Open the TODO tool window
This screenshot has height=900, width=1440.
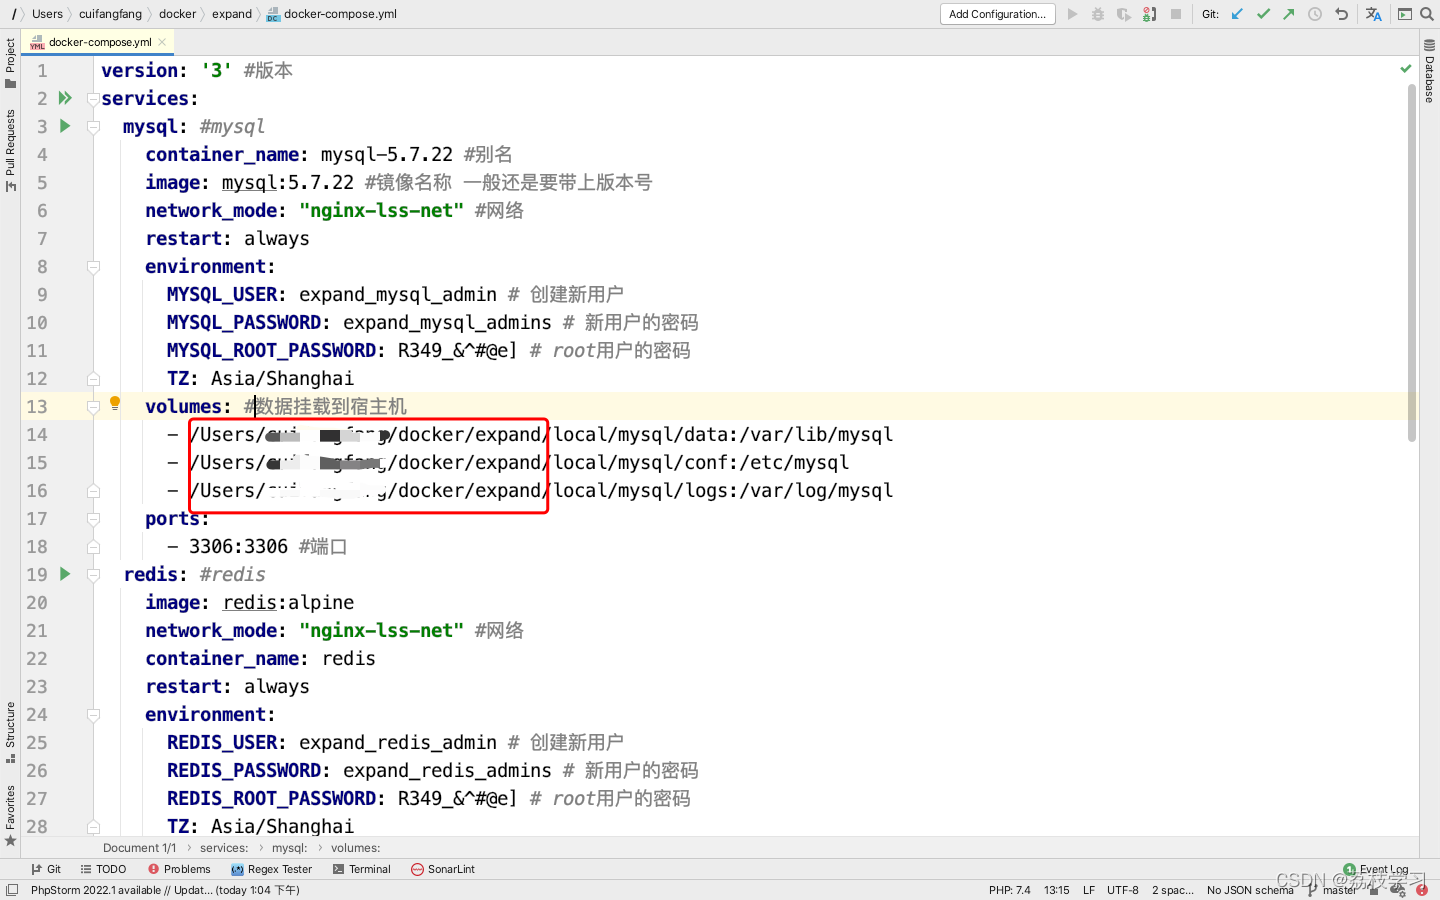(103, 869)
